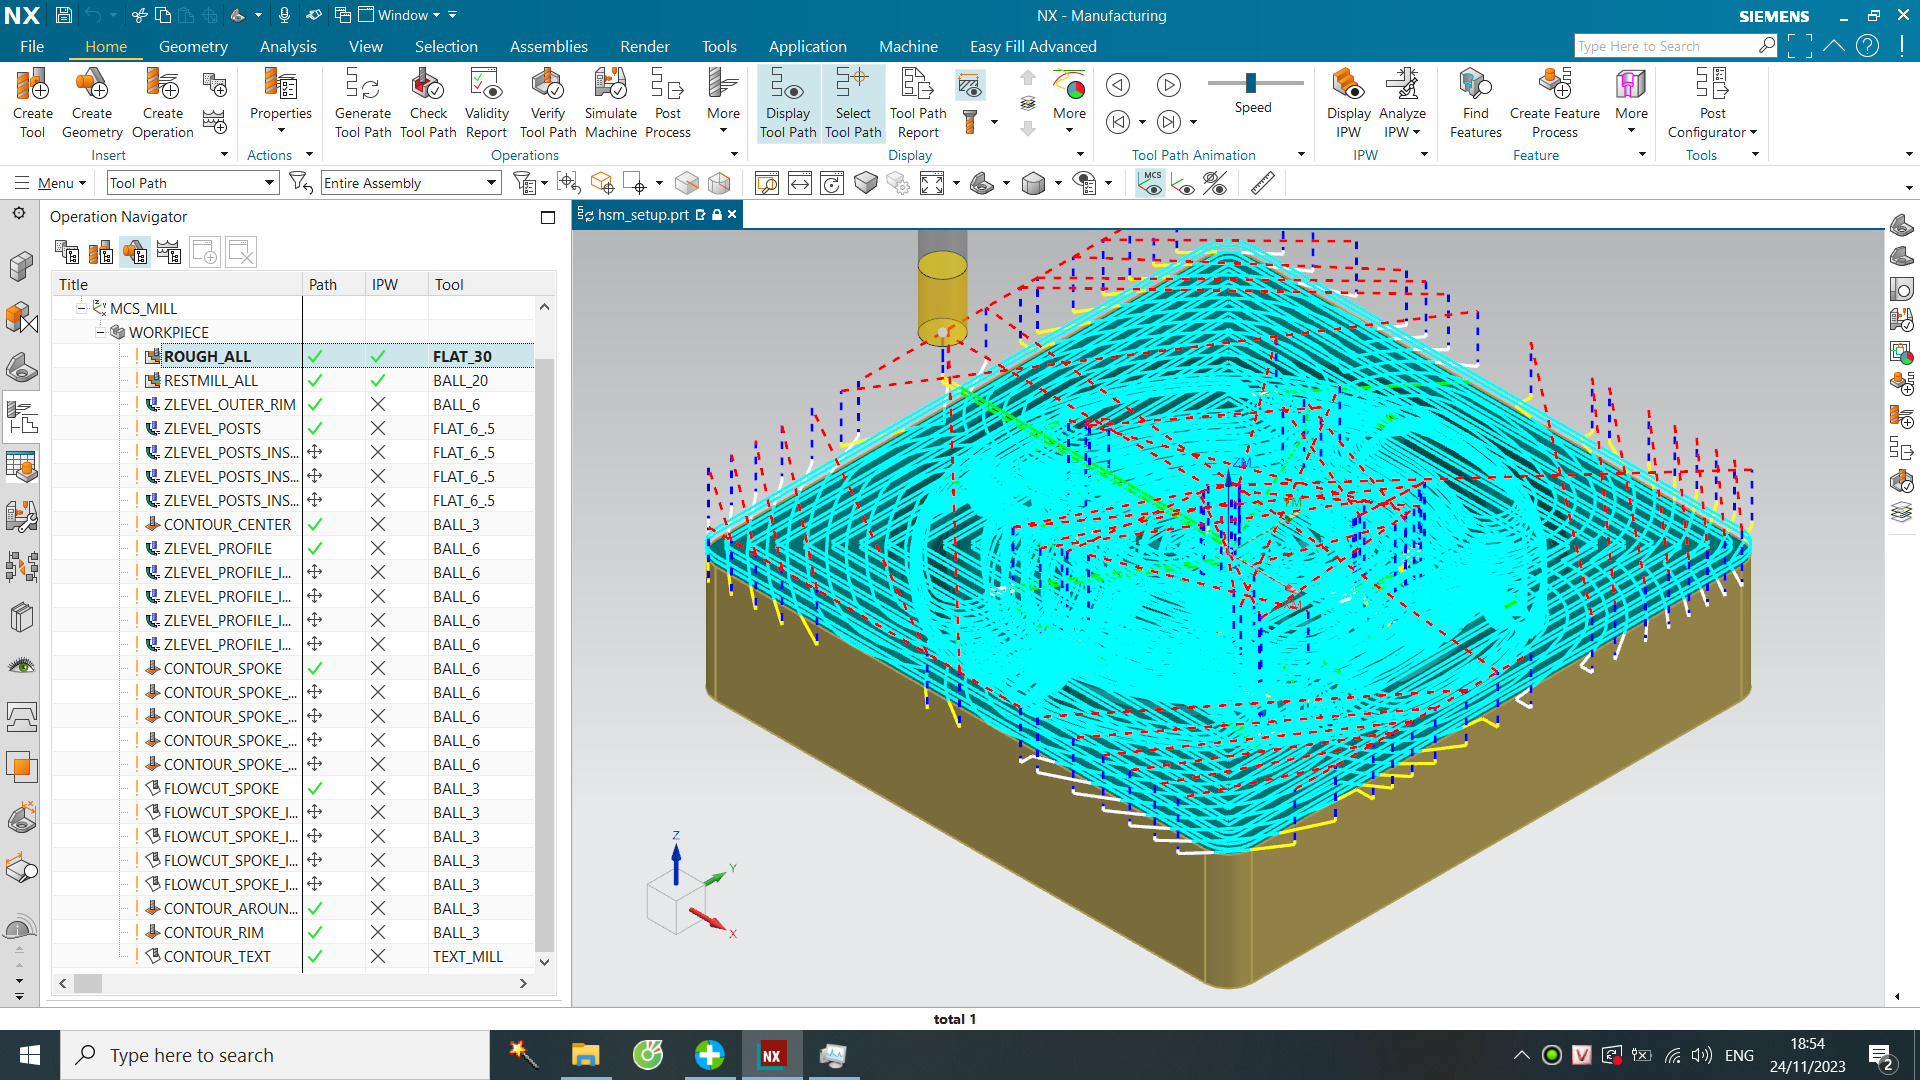Switch navigator to Machine Tool View
1920x1080 pixels.
click(101, 252)
